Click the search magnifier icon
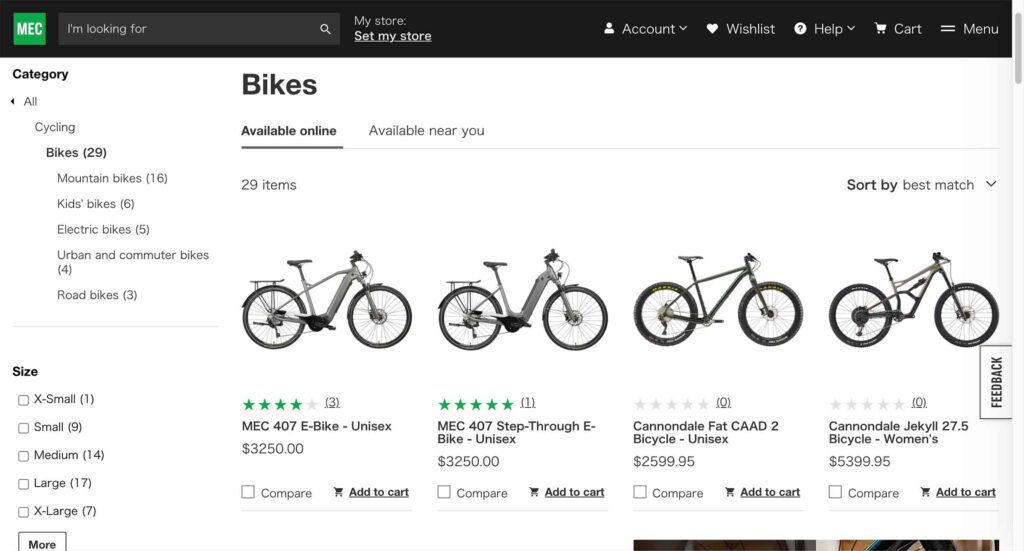 pyautogui.click(x=325, y=29)
